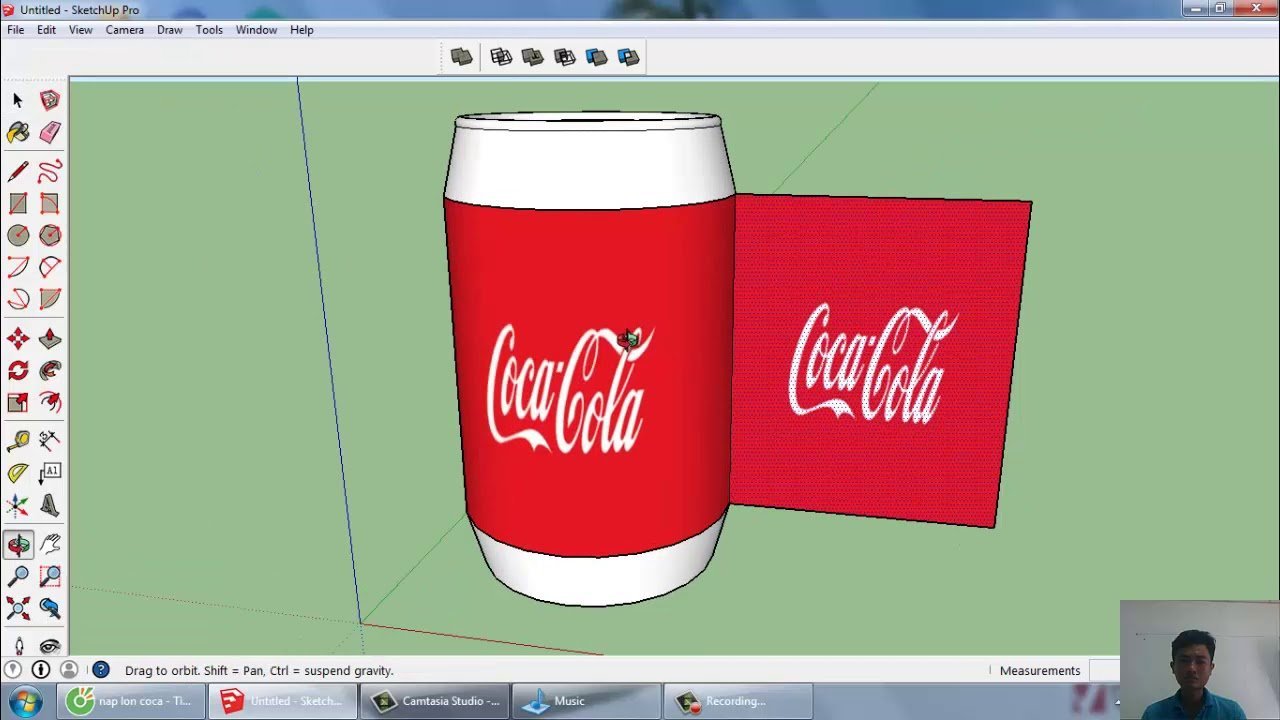The width and height of the screenshot is (1280, 720).
Task: Select the Intersect solid tool
Action: pyautogui.click(x=501, y=57)
